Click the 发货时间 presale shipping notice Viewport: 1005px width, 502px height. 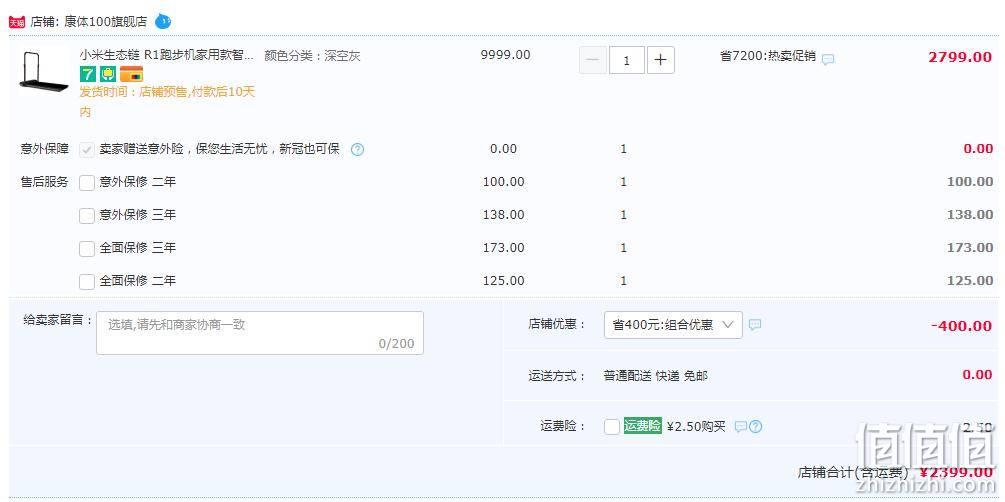point(167,101)
